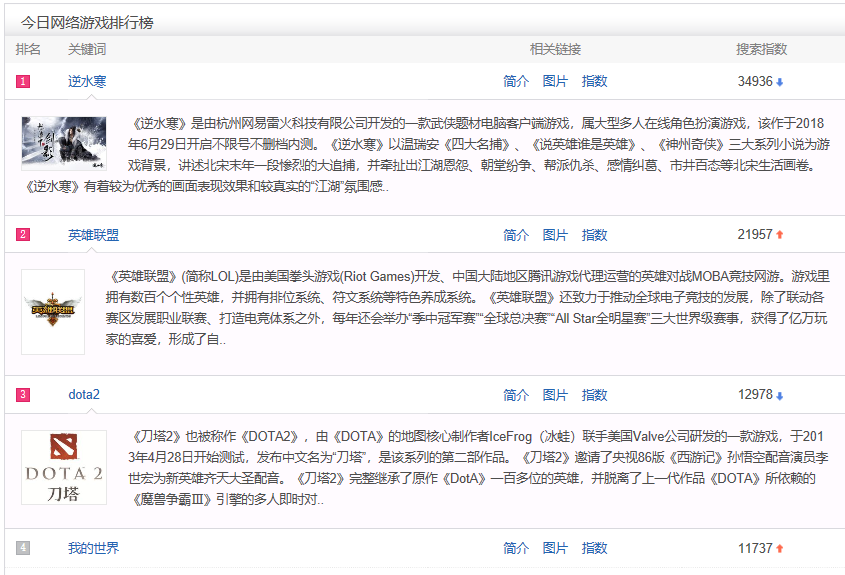
Task: Click 简介 link in 我的世界 row
Action: click(516, 548)
